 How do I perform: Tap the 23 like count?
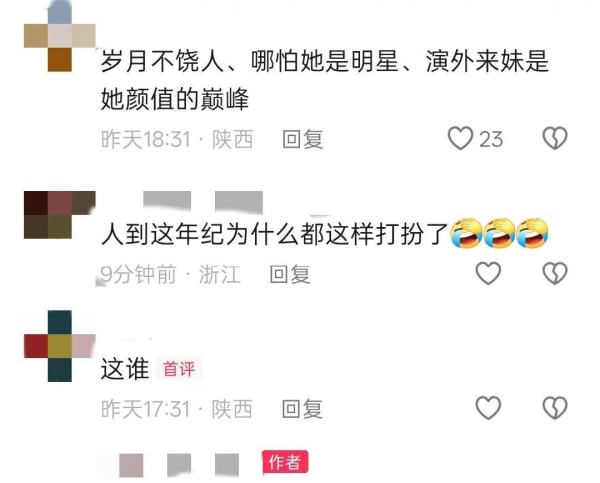[x=491, y=139]
